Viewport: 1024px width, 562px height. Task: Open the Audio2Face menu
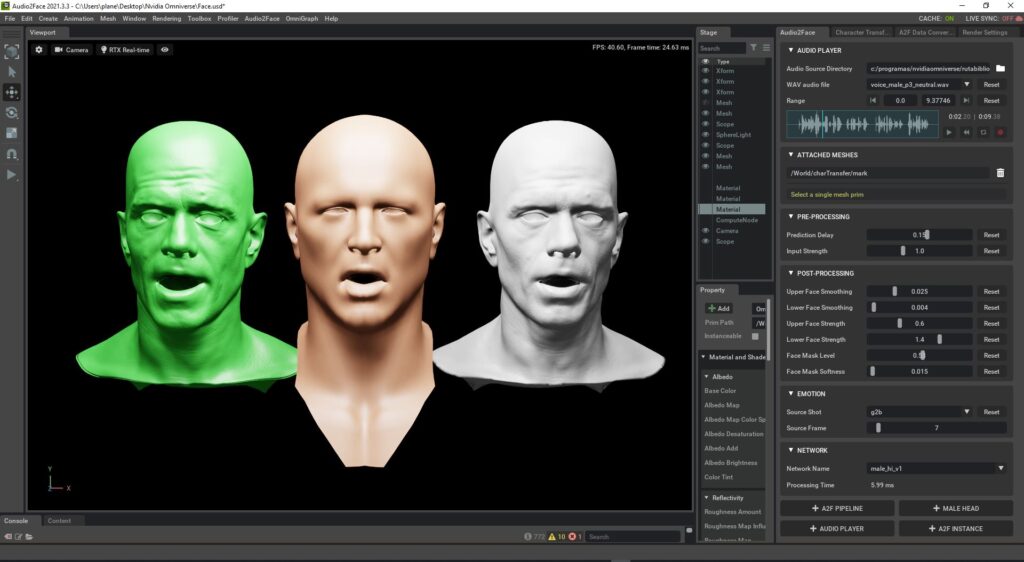tap(262, 18)
